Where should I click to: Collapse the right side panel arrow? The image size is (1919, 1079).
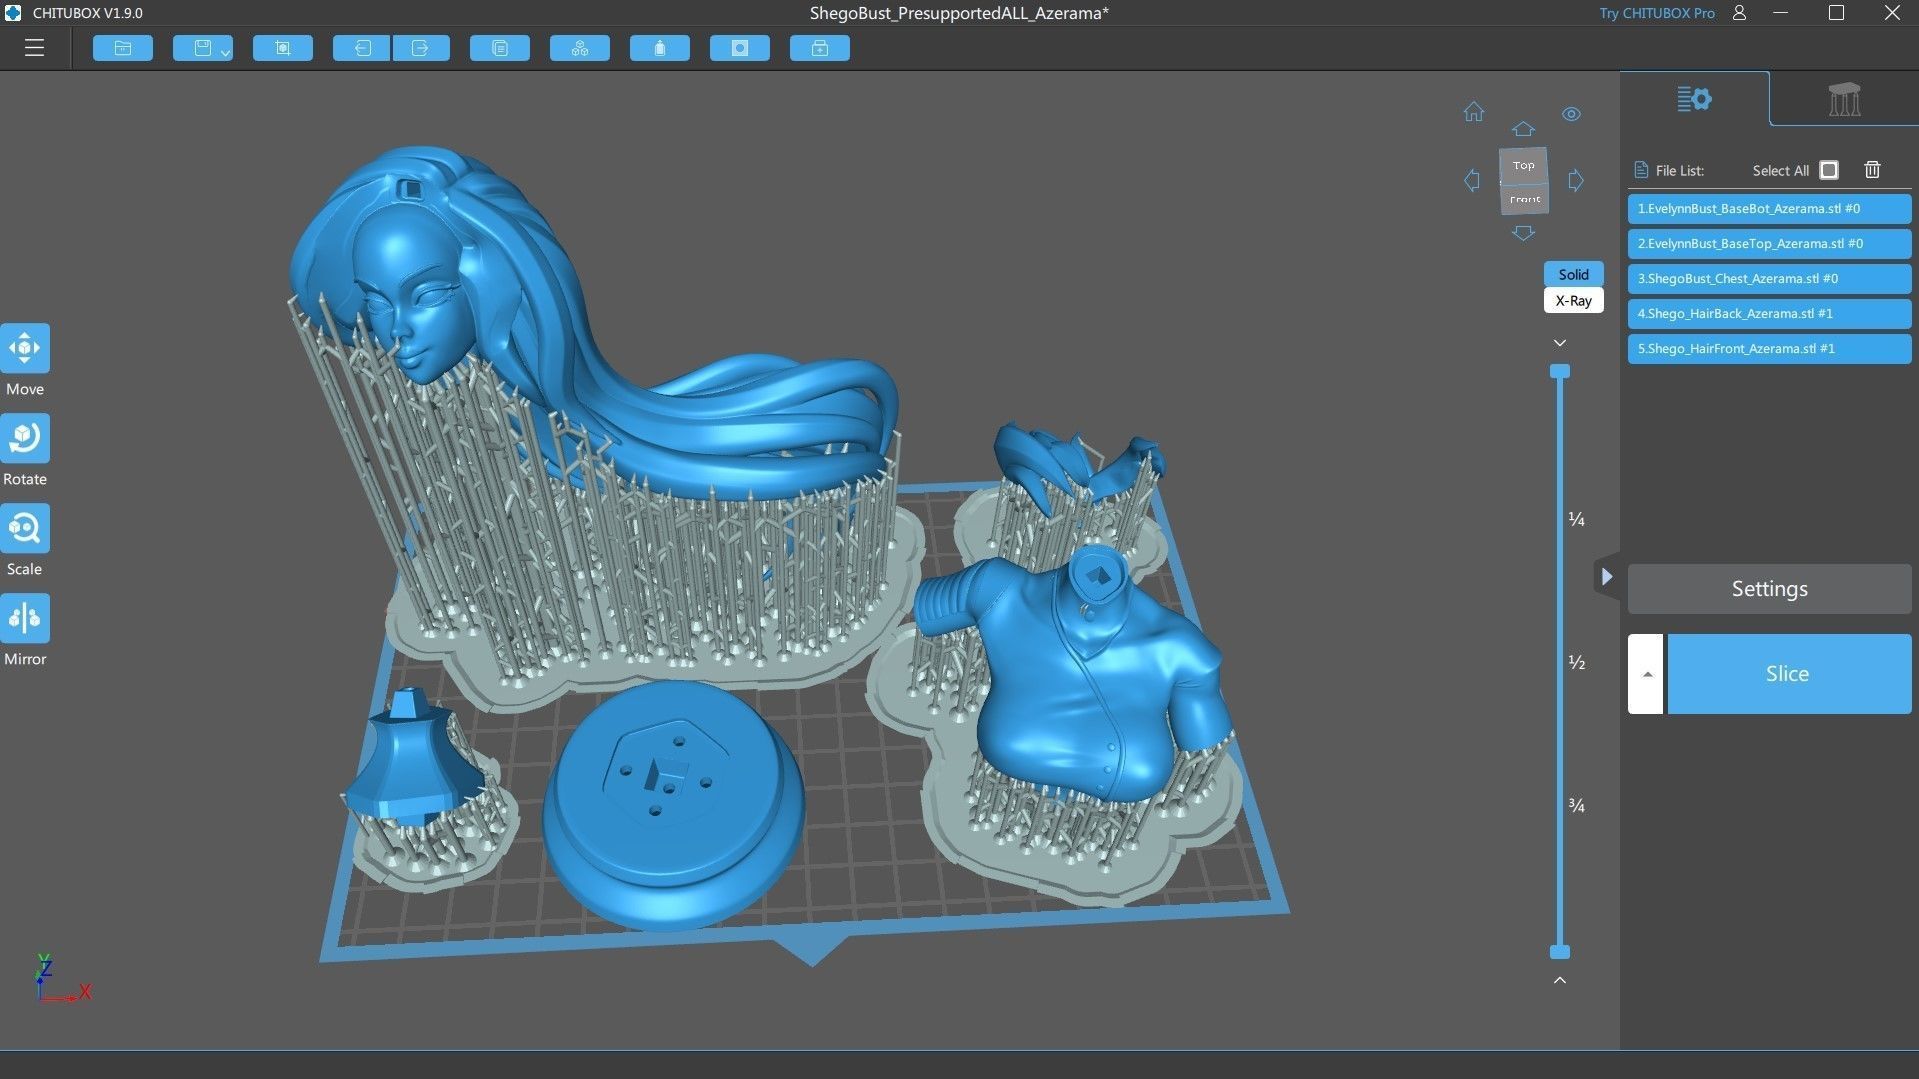click(1606, 577)
